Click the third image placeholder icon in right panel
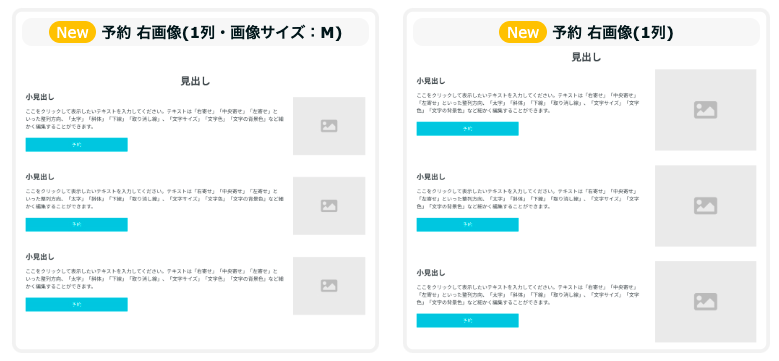The height and width of the screenshot is (361, 779). (x=705, y=301)
